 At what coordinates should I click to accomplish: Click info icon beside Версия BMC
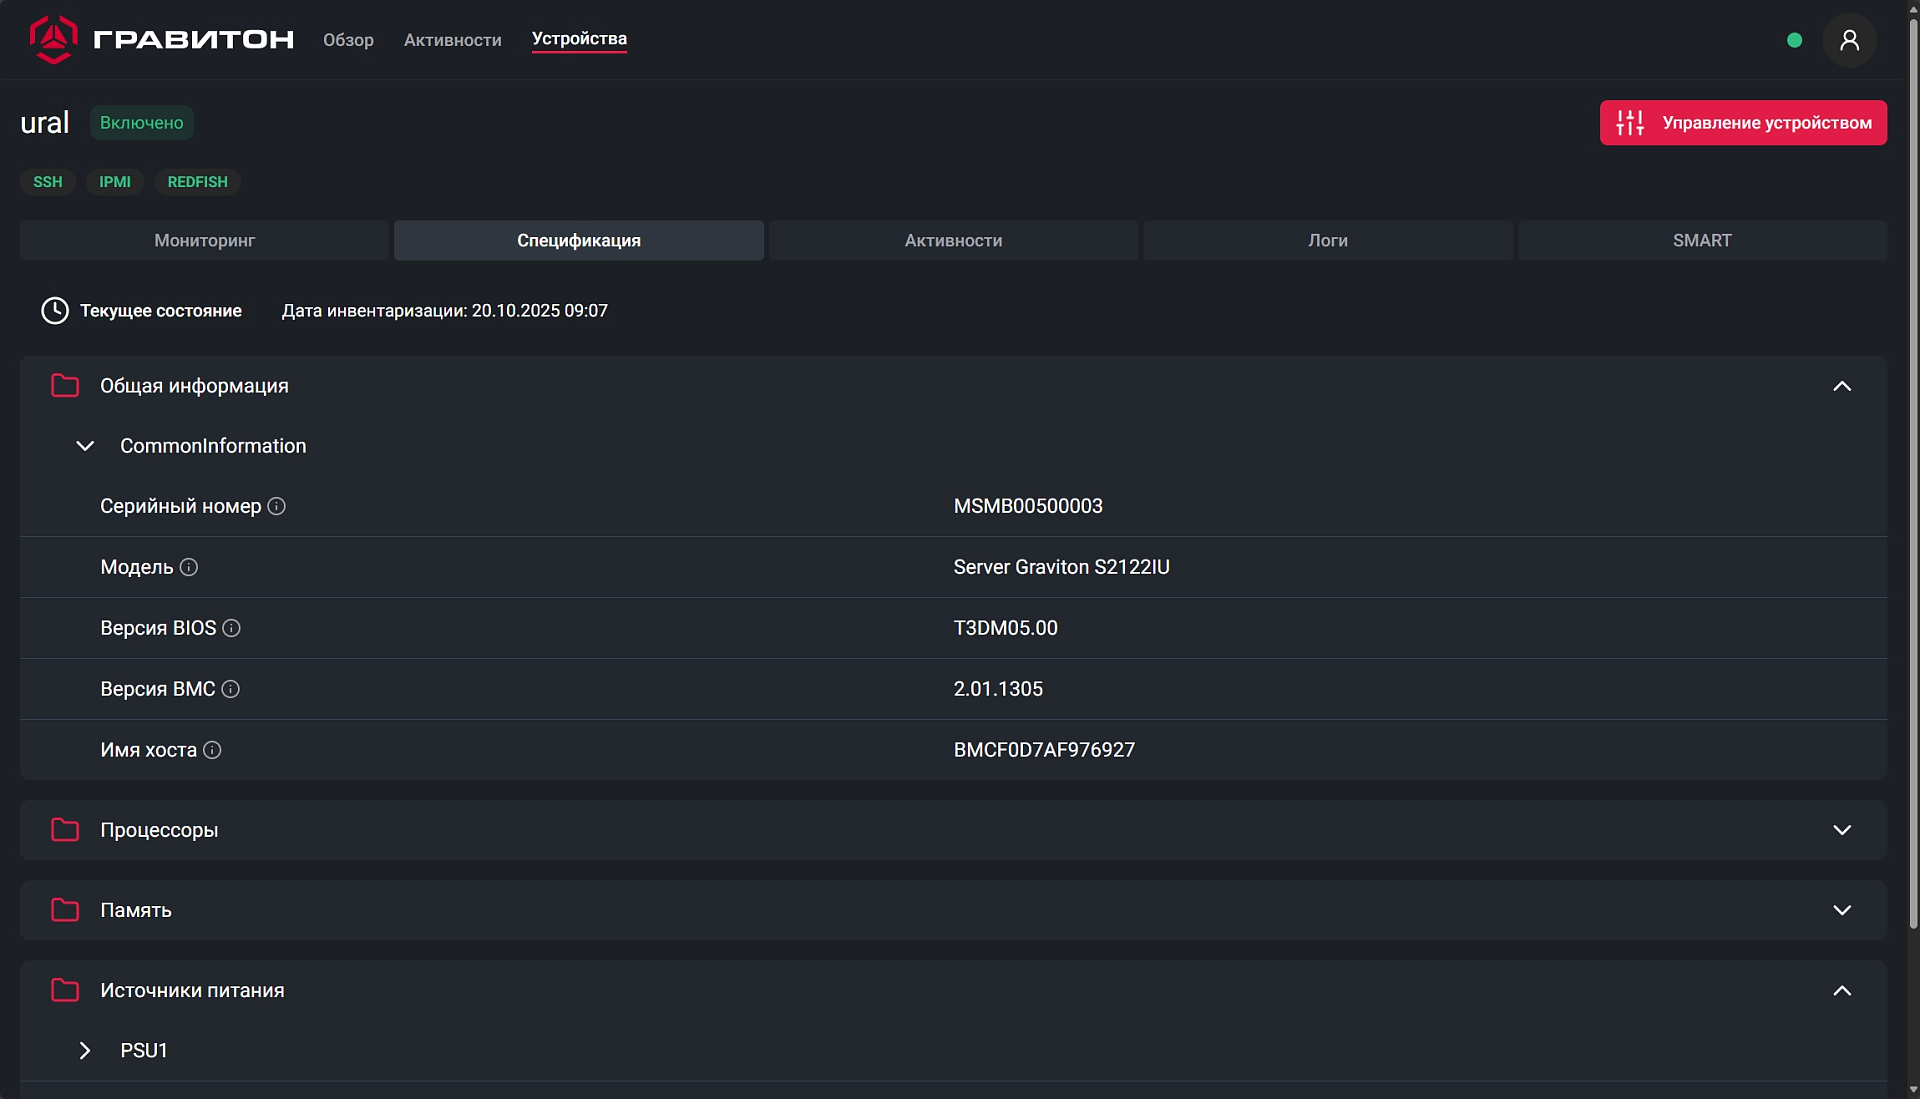[231, 690]
